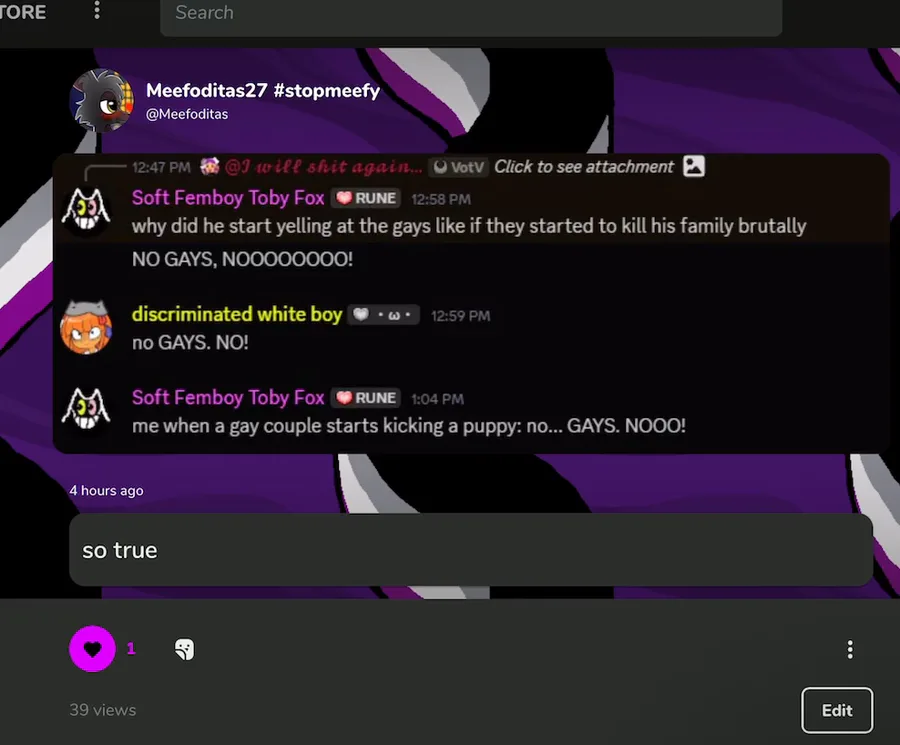The image size is (900, 745).
Task: Click the Soft Femboy Toby Fox avatar at 1:04
Action: pyautogui.click(x=86, y=409)
